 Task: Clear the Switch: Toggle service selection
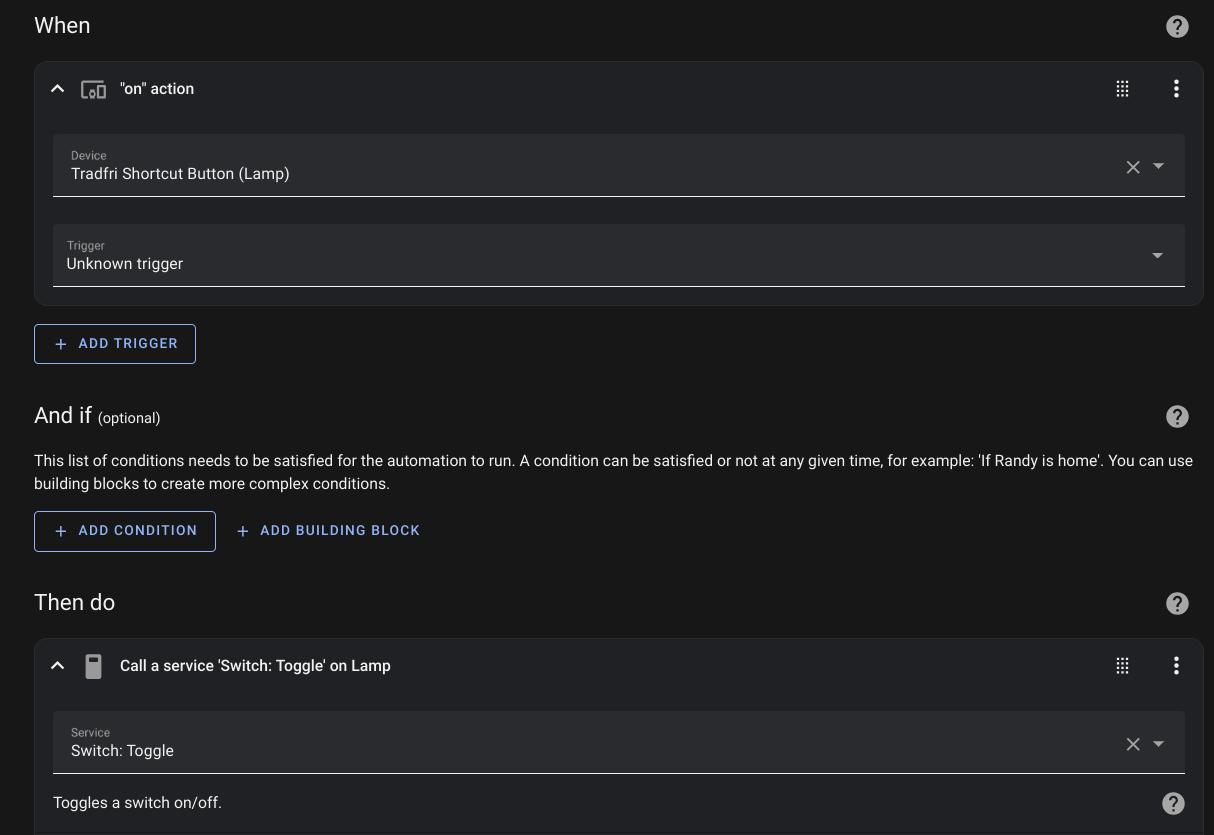[x=1133, y=744]
